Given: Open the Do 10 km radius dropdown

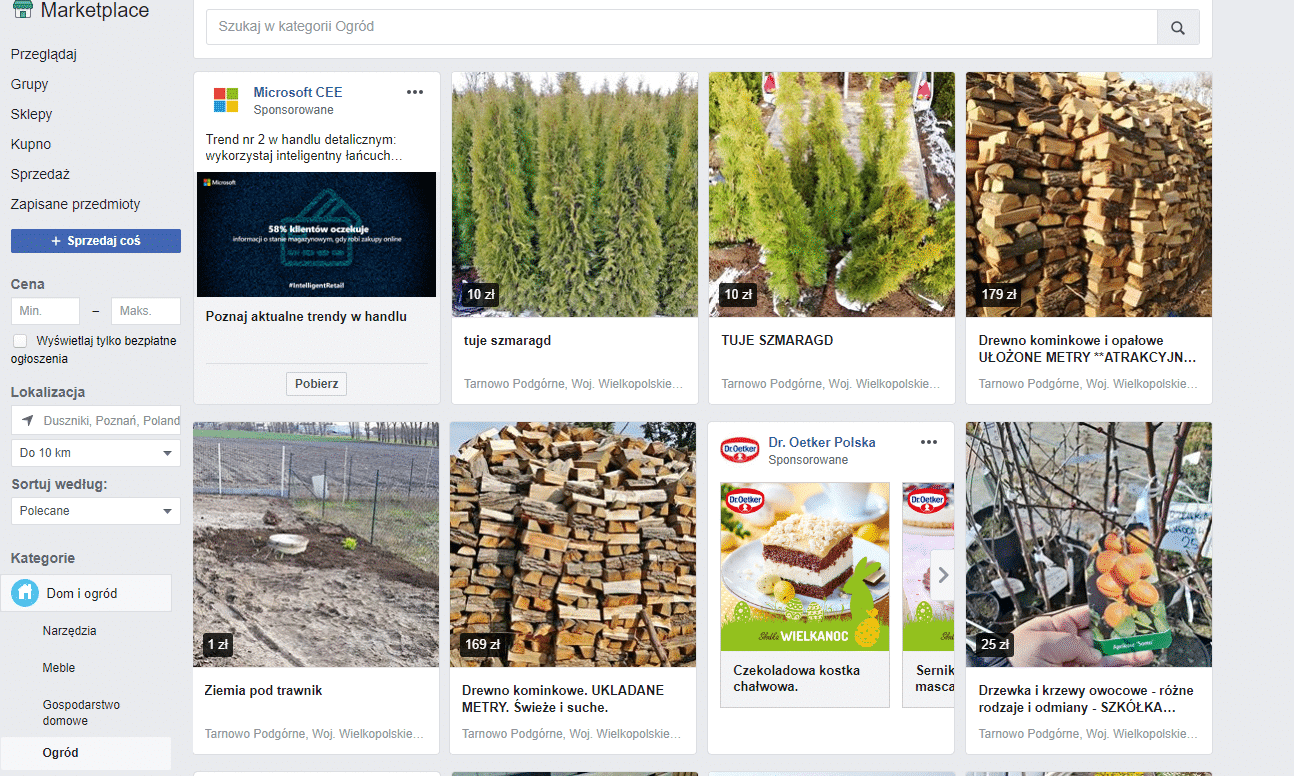Looking at the screenshot, I should click(96, 453).
